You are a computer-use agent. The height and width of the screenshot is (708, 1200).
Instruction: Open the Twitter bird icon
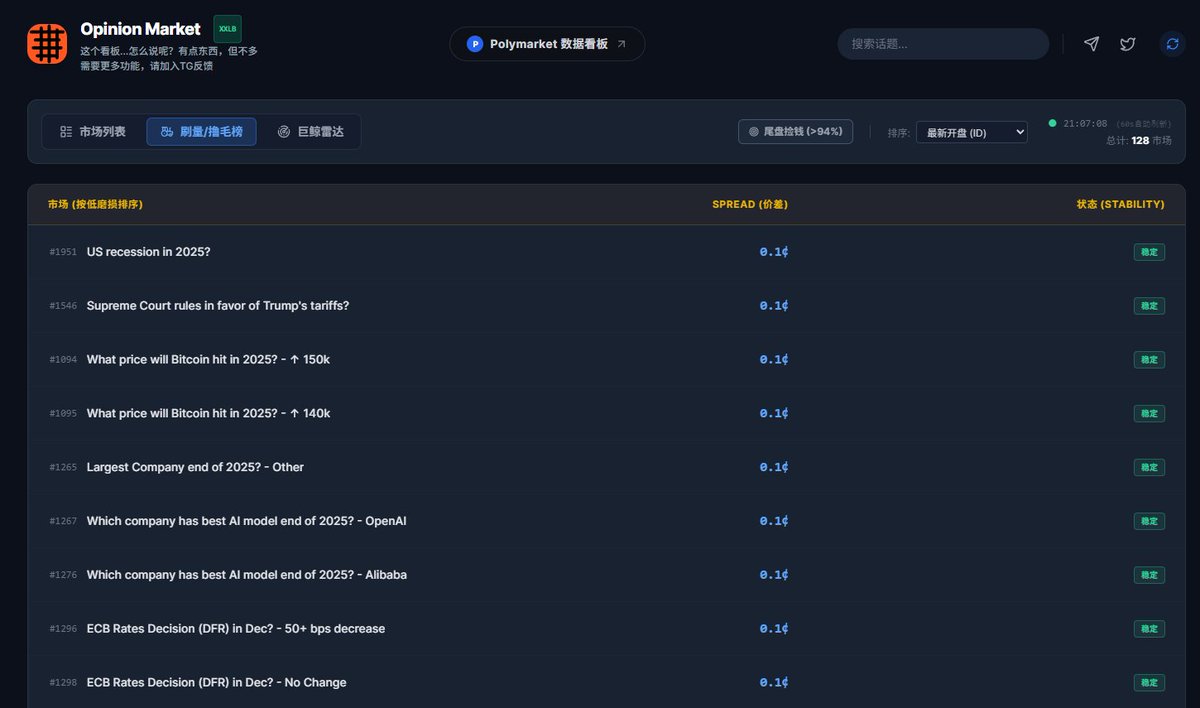[1127, 44]
